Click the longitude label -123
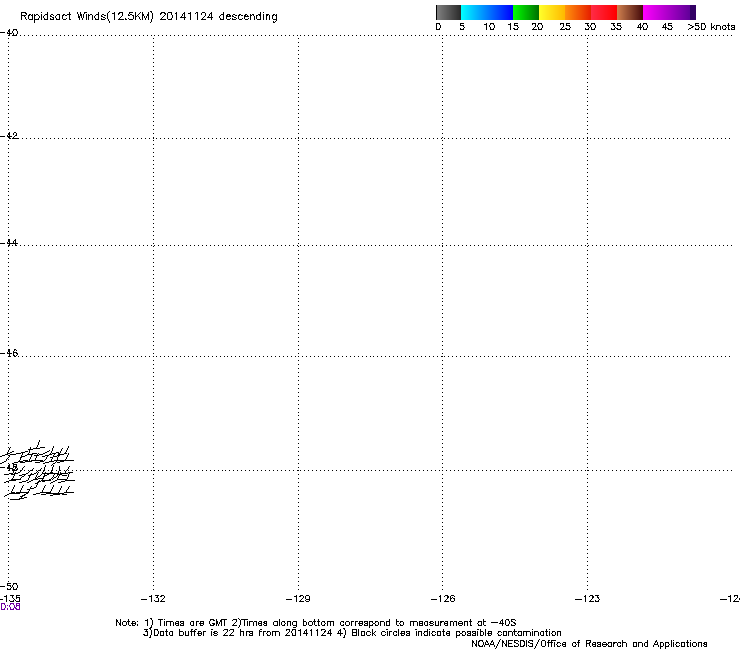This screenshot has width=740, height=650. 588,599
